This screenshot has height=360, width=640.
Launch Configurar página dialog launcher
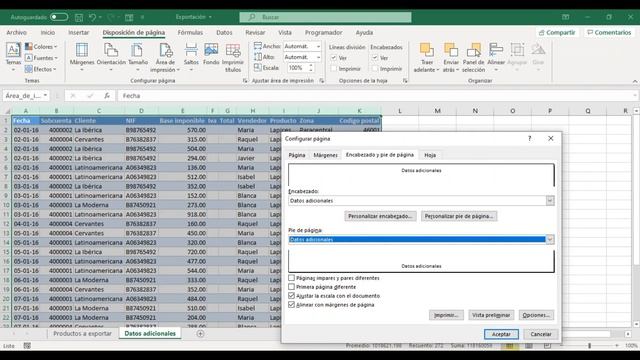(x=245, y=81)
